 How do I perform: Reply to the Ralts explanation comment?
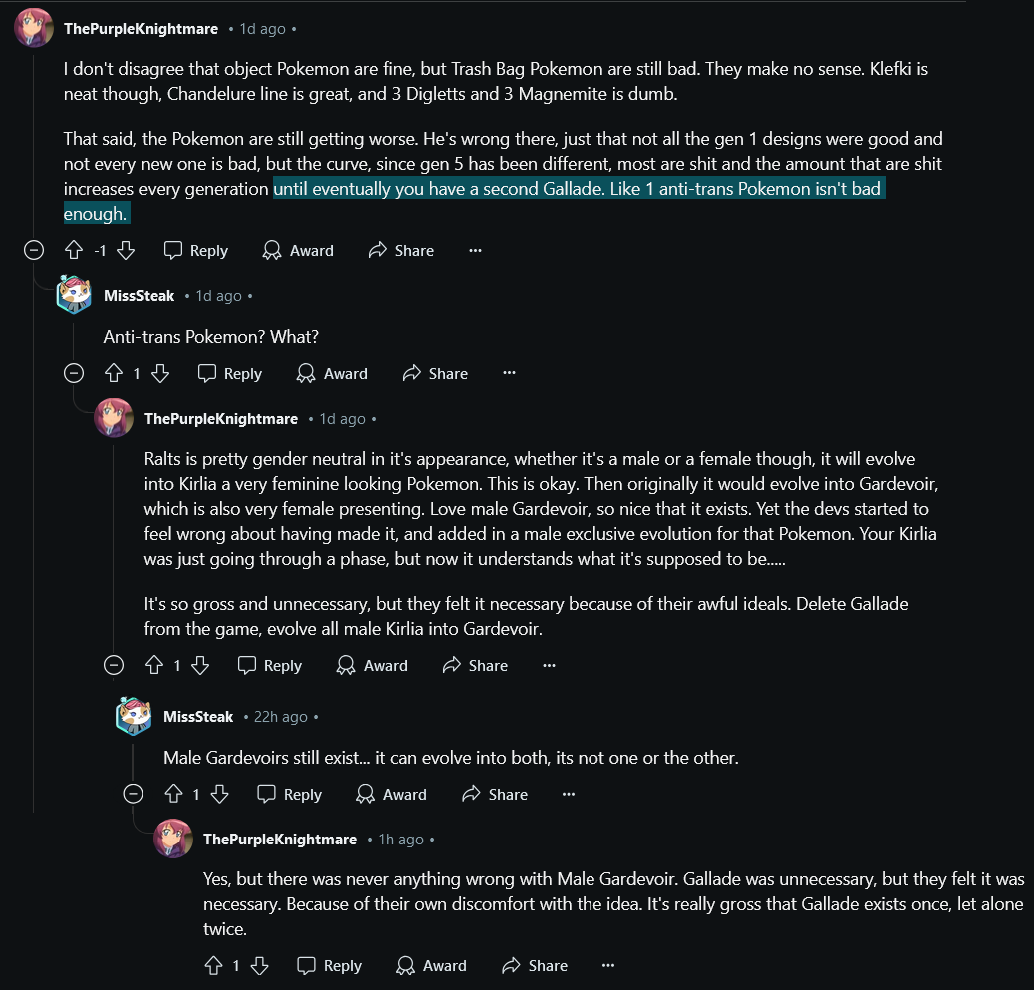[270, 665]
